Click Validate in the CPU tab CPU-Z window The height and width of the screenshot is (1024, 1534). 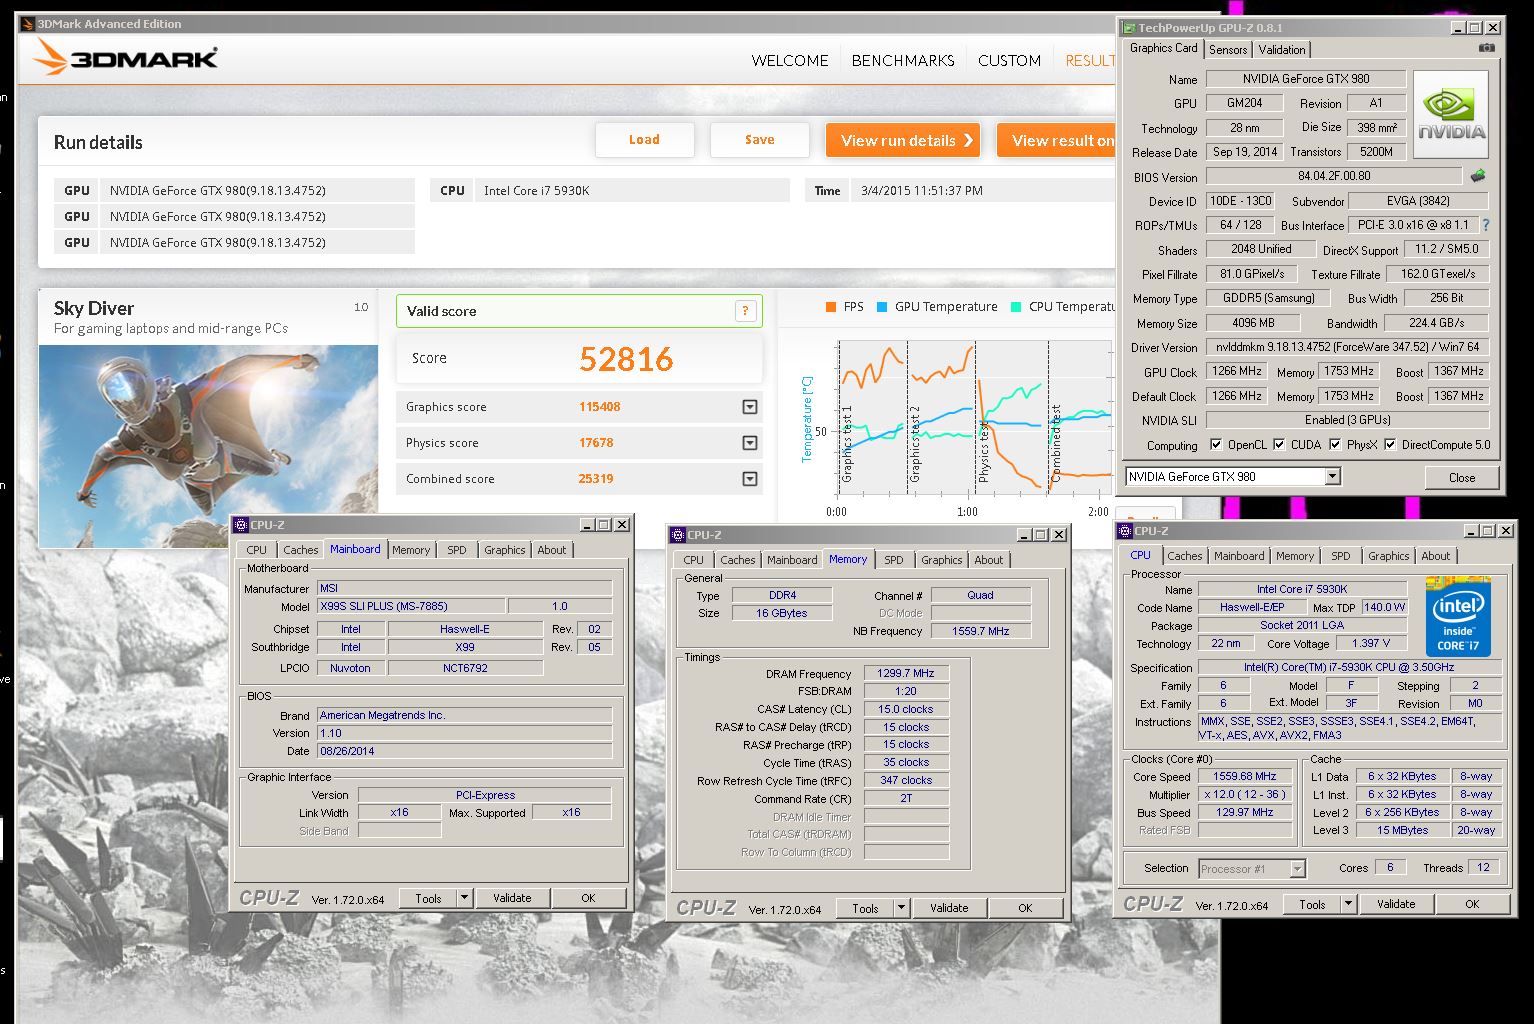[x=1396, y=904]
